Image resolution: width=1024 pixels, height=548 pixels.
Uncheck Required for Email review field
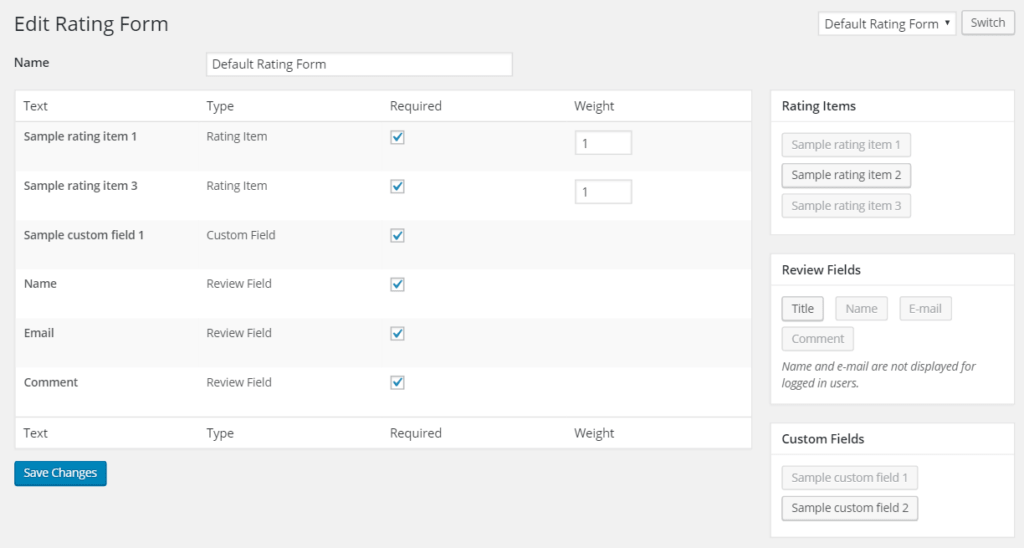click(x=397, y=333)
